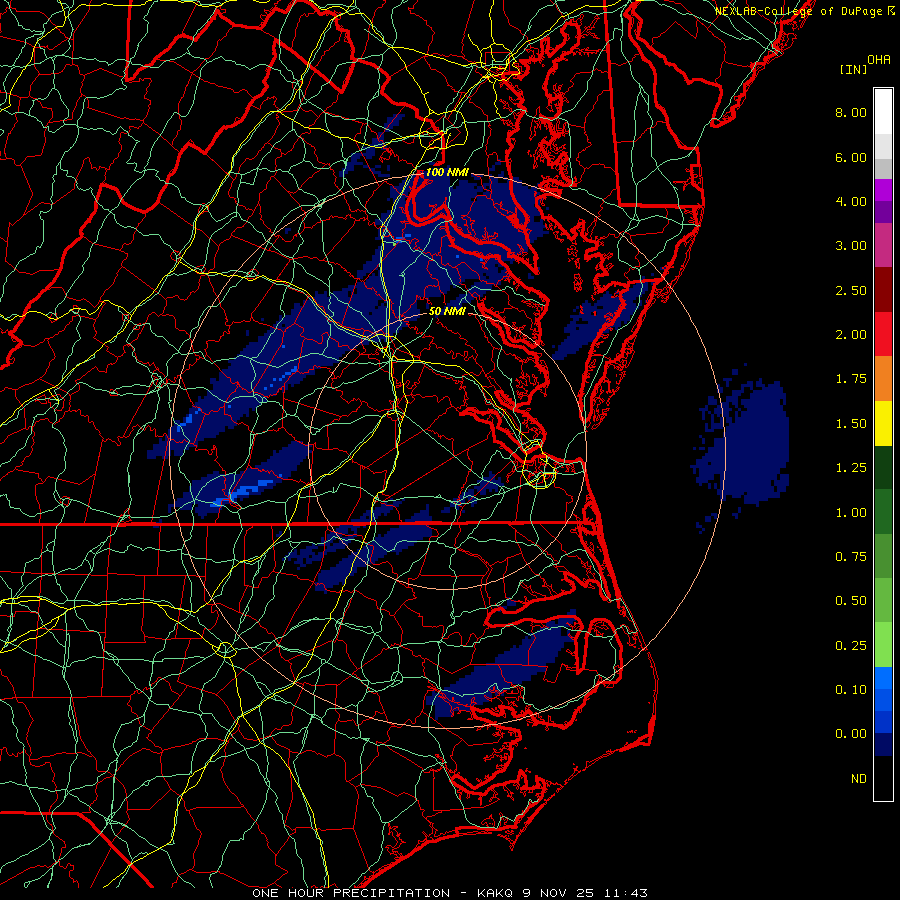Pick the dark red 2.50 legend swatch

883,290
